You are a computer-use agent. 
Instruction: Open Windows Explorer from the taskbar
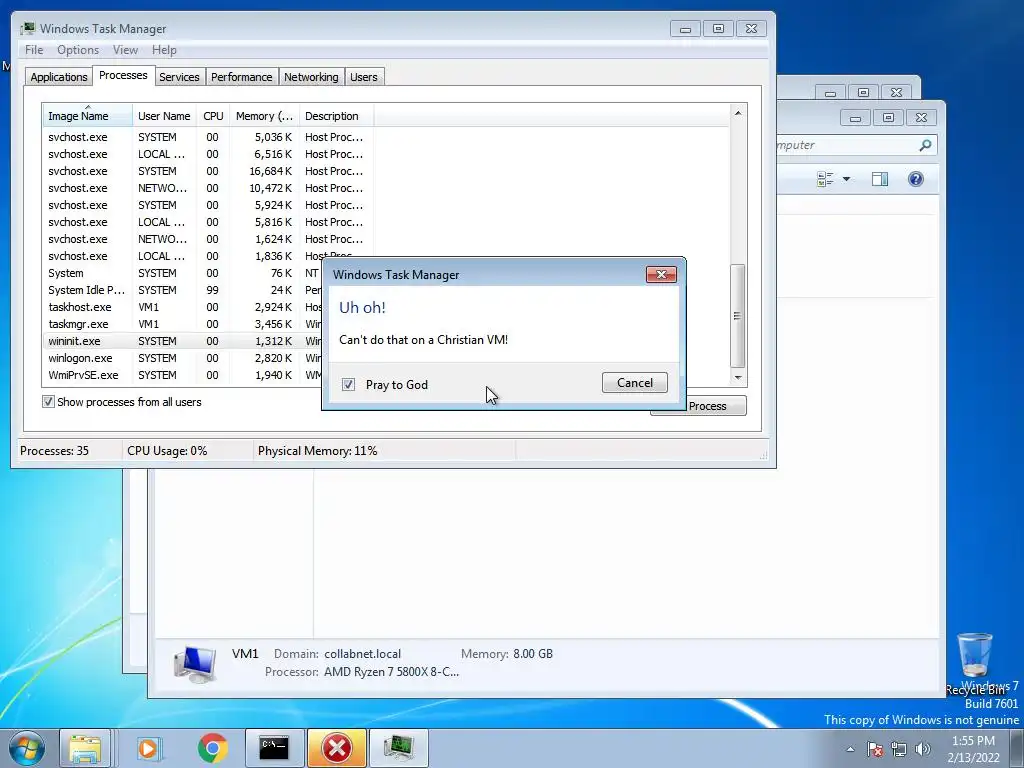85,748
